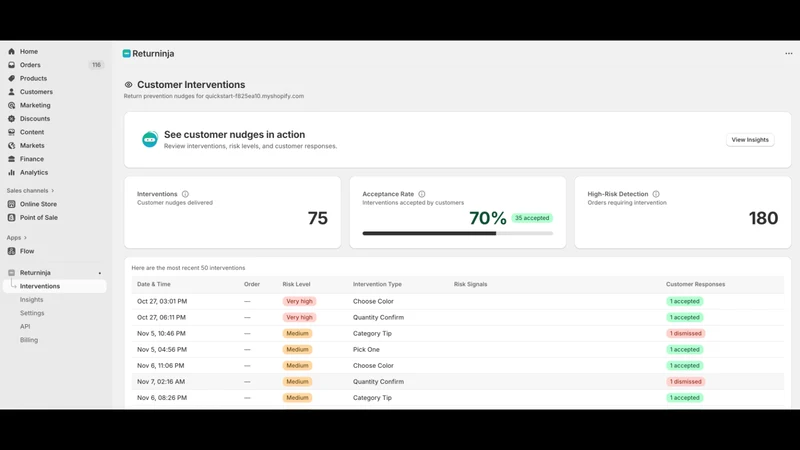Screen dimensions: 800x450
Task: Click Very high badge on Oct 27, 03:01 PM
Action: [x=299, y=301]
